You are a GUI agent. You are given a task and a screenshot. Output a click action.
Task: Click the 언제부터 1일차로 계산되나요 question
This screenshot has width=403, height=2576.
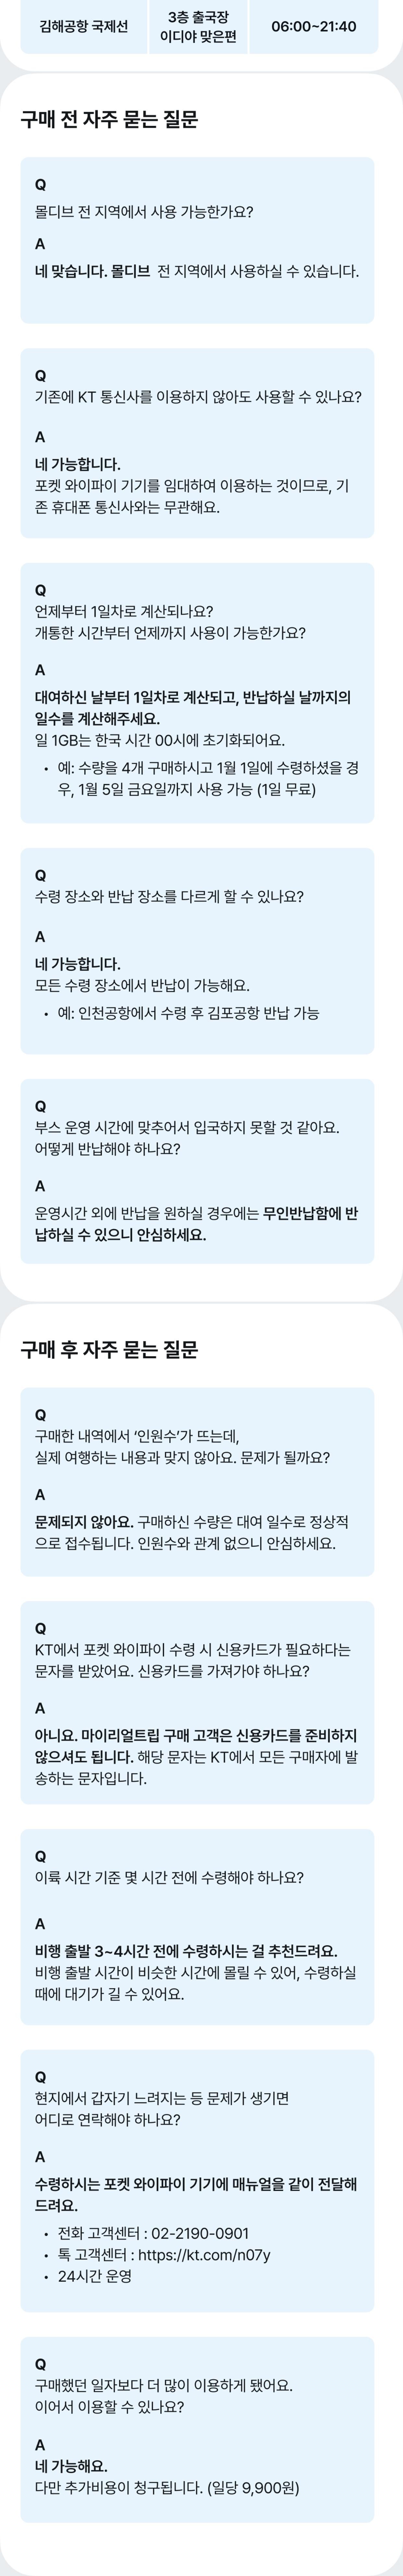click(x=170, y=622)
